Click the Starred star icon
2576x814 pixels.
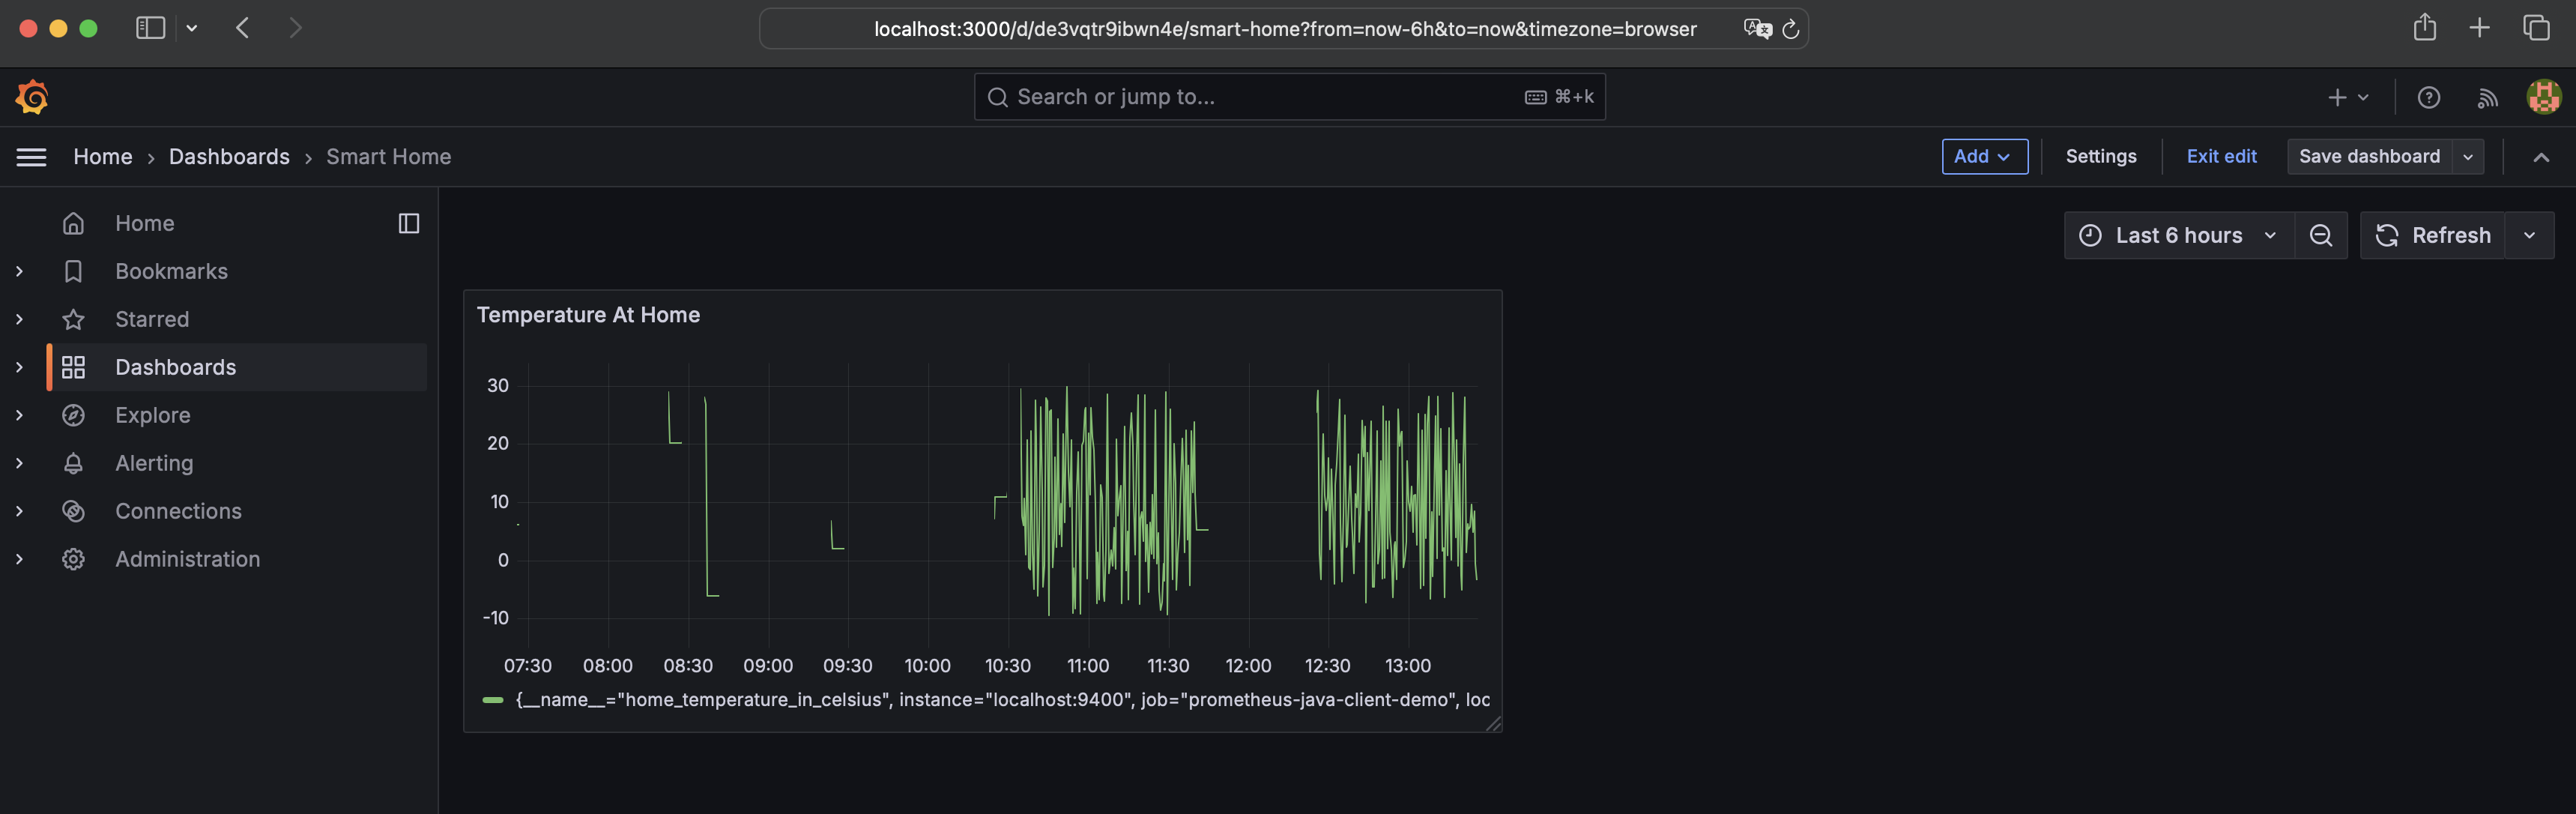click(x=73, y=319)
